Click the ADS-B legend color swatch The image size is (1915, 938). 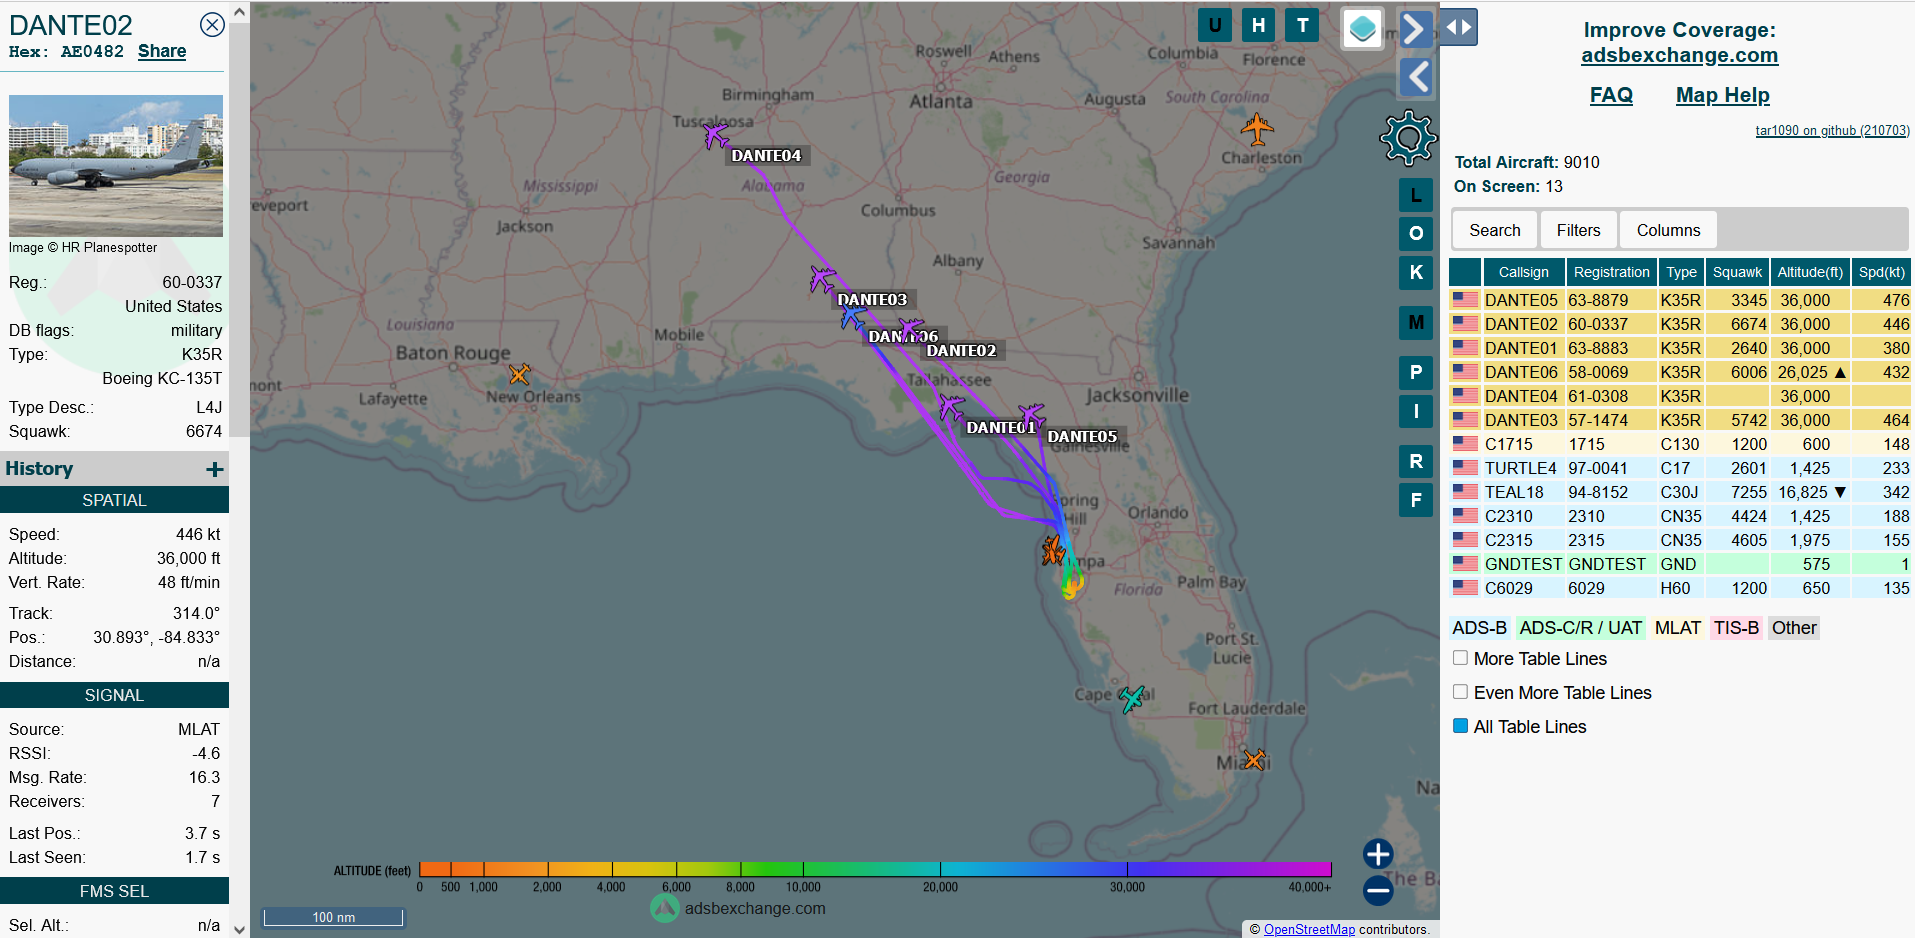(x=1479, y=628)
